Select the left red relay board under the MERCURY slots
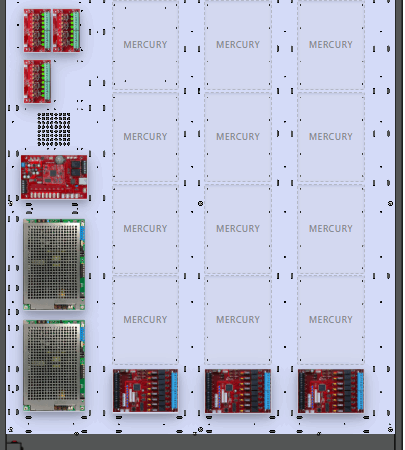This screenshot has width=405, height=450. click(145, 391)
